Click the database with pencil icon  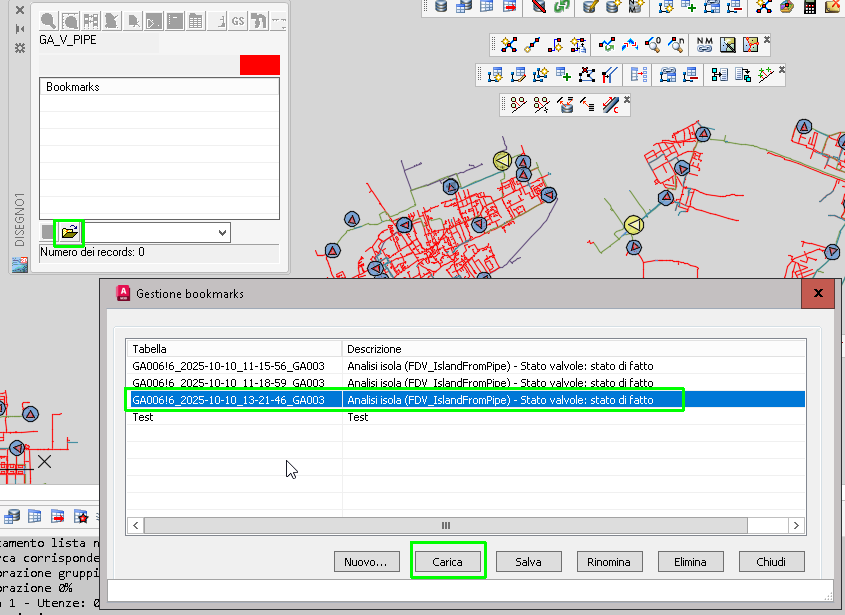(x=591, y=6)
